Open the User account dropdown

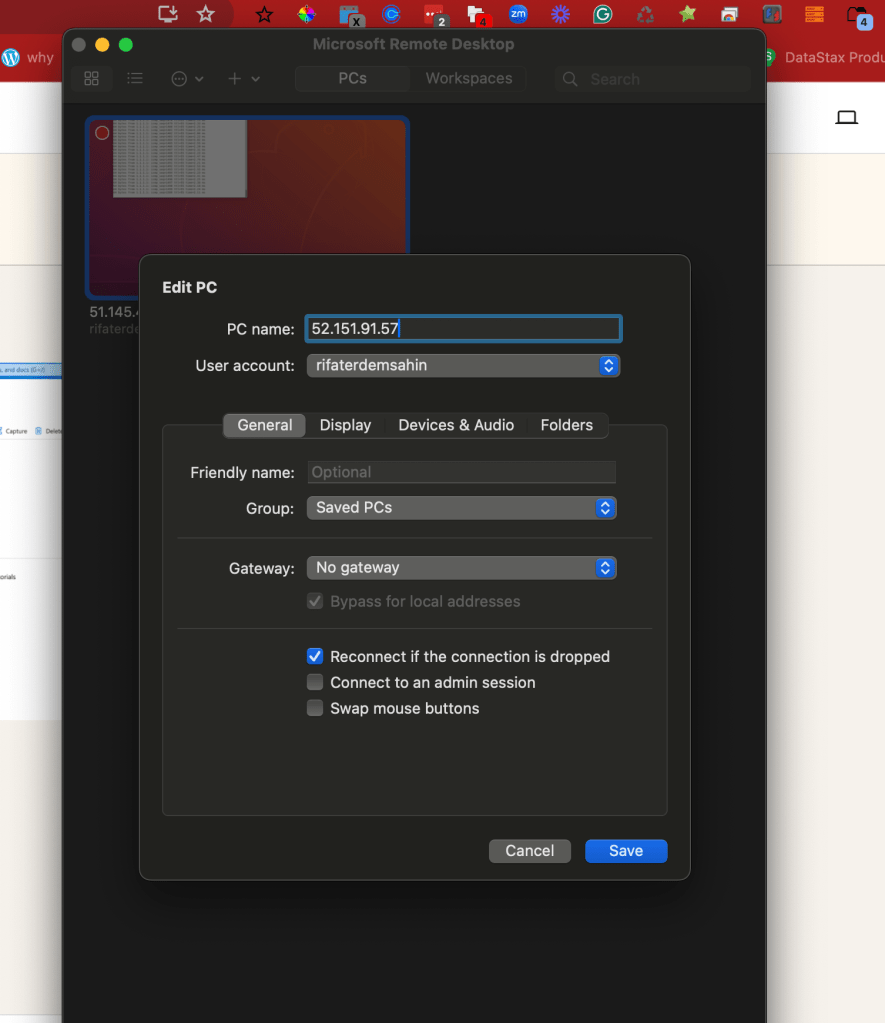tap(463, 365)
